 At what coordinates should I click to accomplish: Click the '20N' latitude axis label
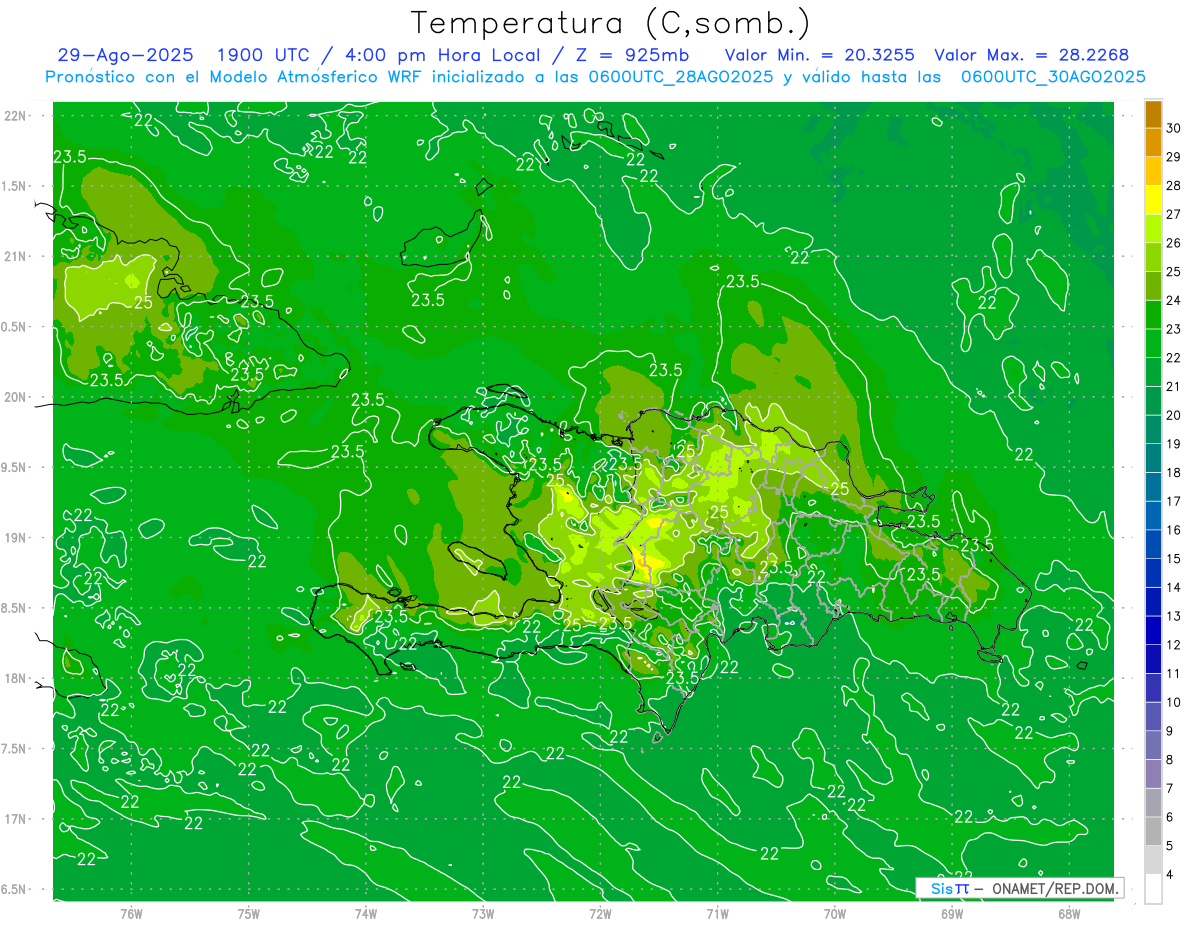pos(15,397)
